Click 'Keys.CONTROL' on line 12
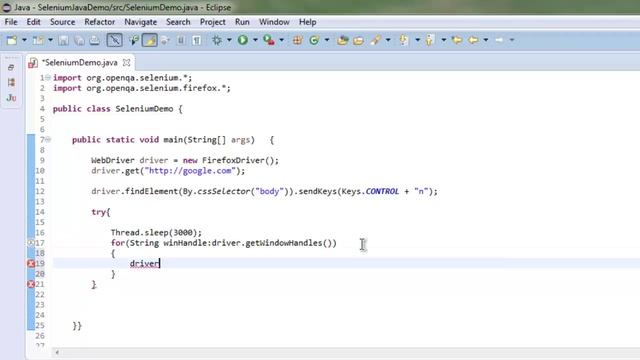 tap(370, 191)
